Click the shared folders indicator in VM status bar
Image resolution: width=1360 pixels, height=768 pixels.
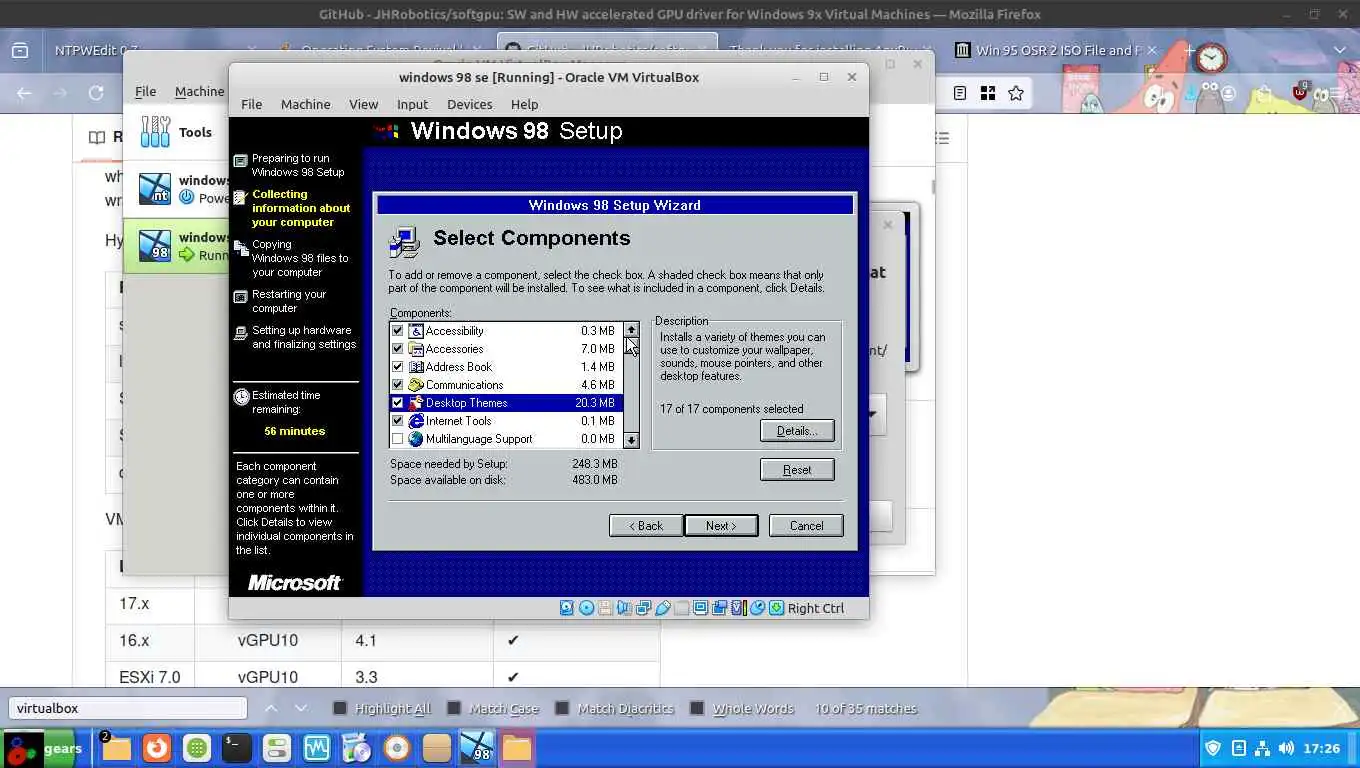point(682,608)
